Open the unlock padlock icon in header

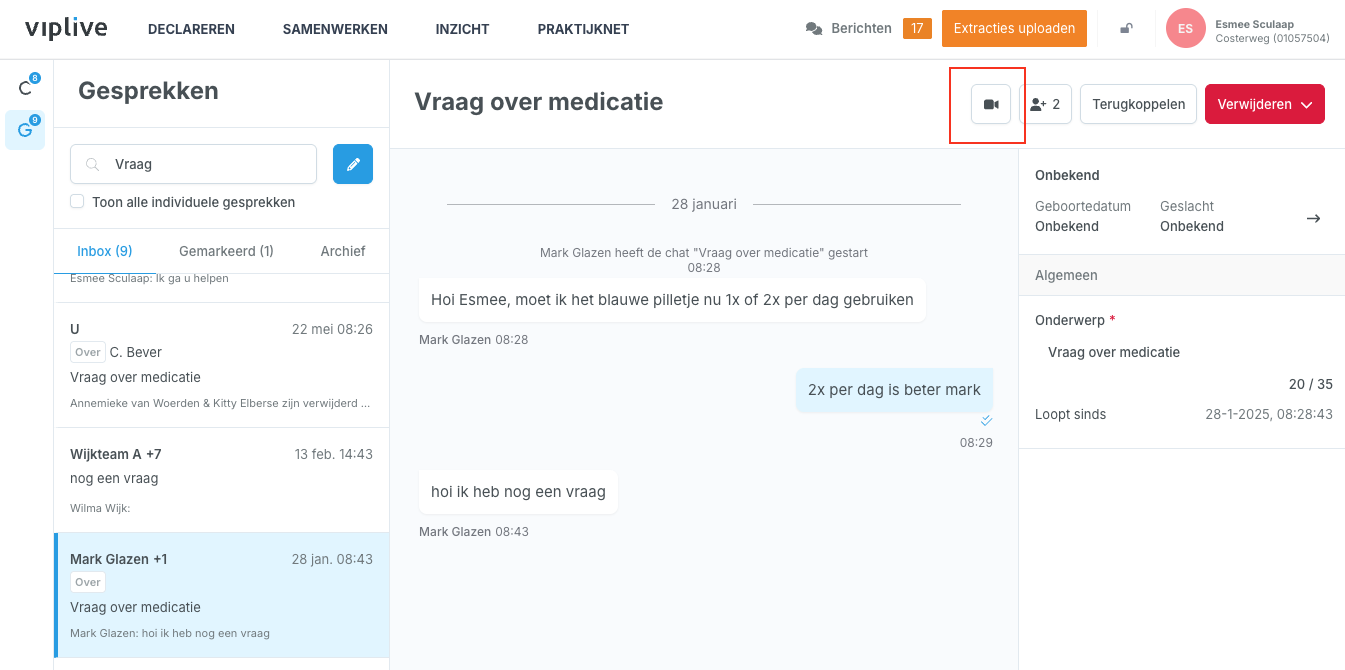[x=1126, y=29]
